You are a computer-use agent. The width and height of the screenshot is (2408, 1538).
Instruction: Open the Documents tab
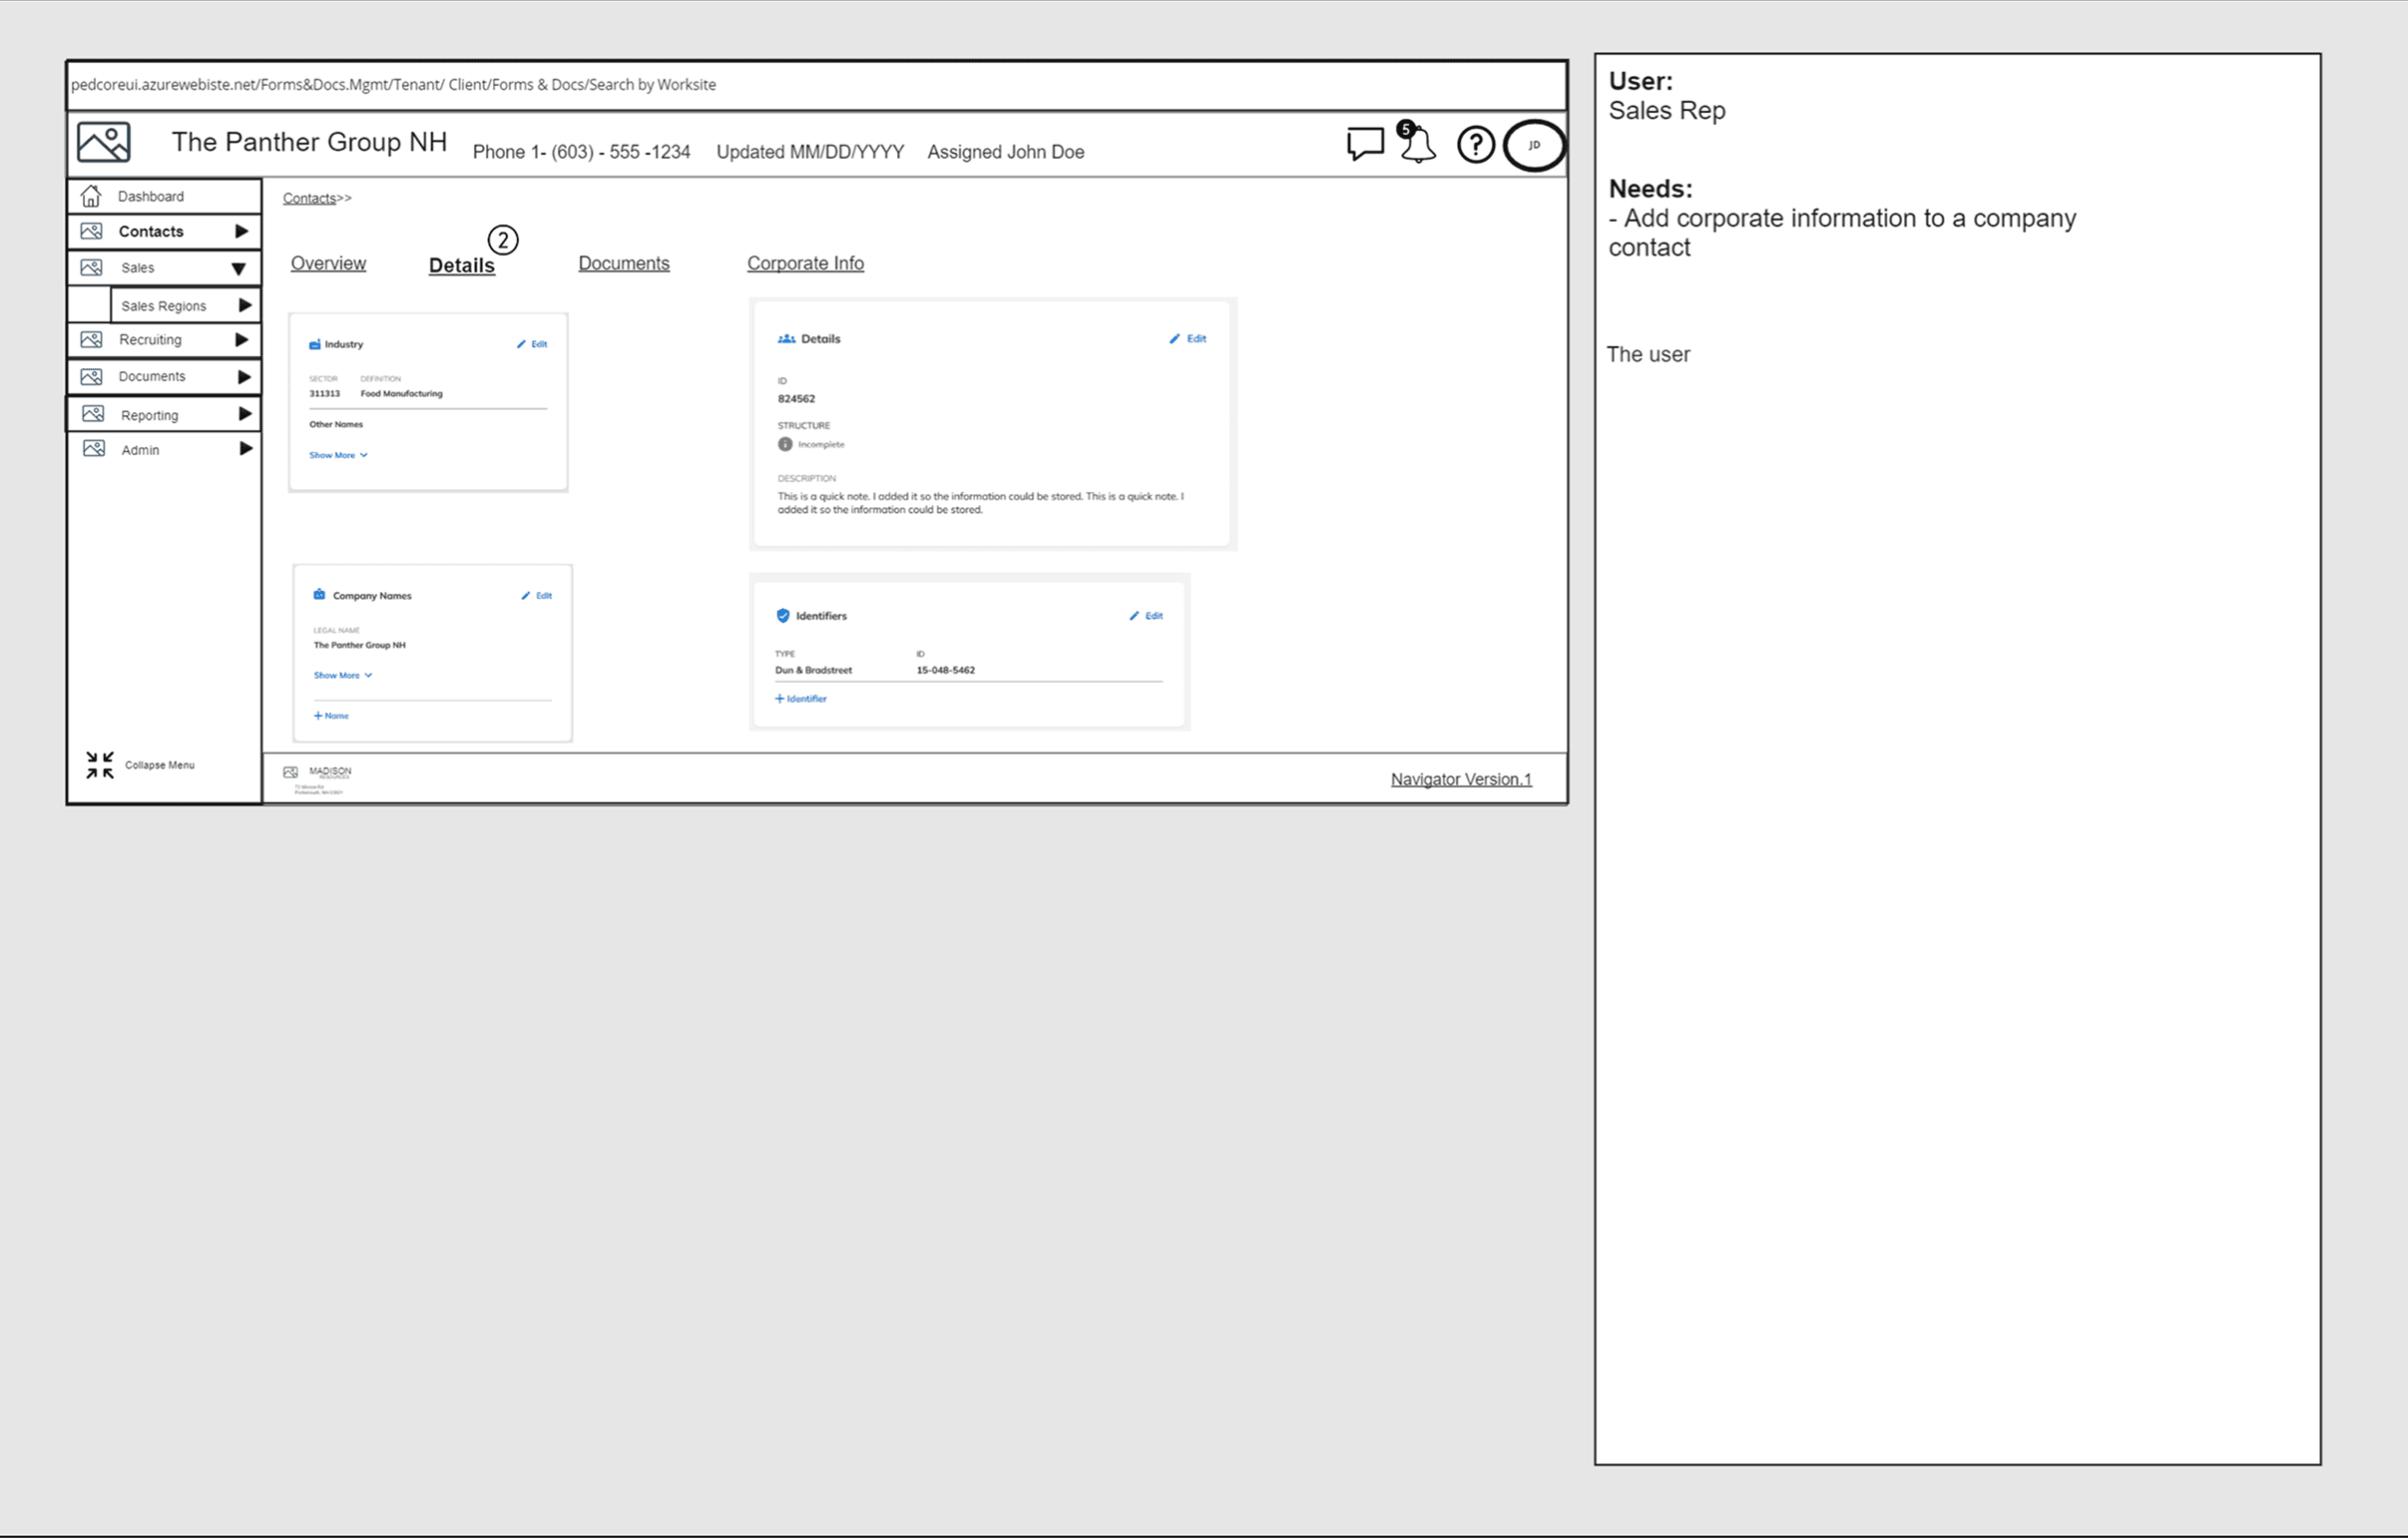coord(623,263)
